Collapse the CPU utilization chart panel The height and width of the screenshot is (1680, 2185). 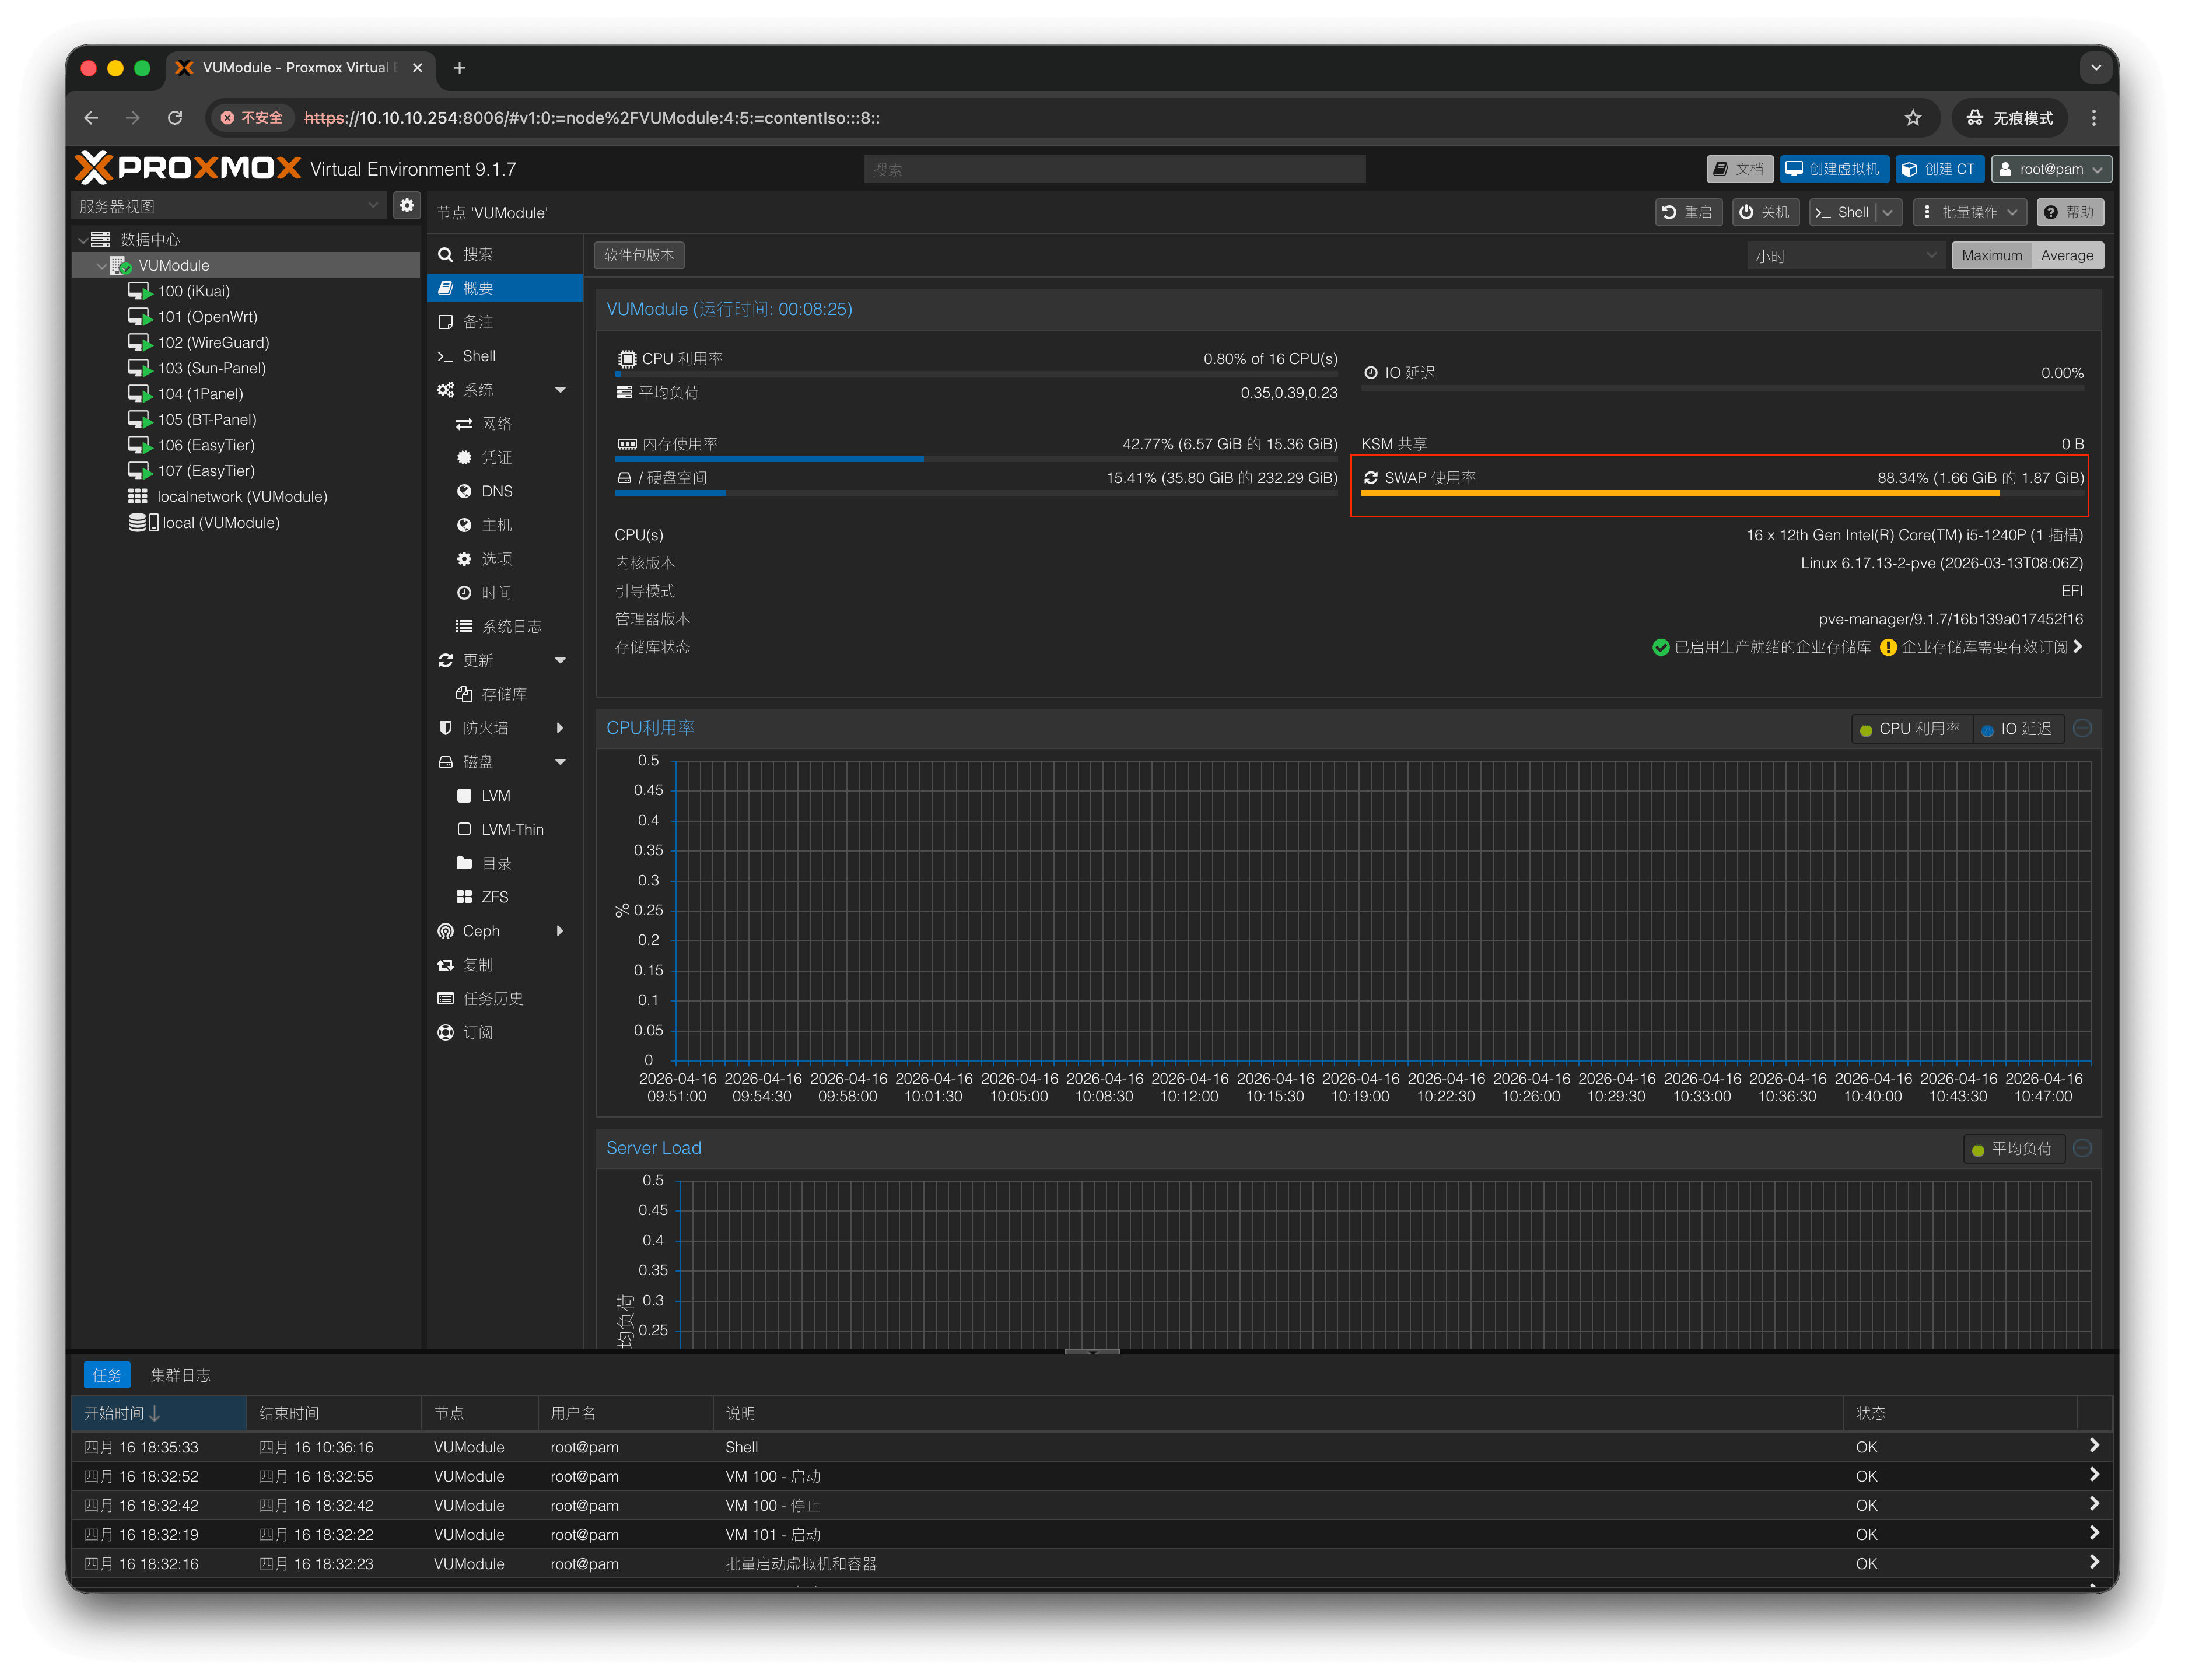[2082, 729]
